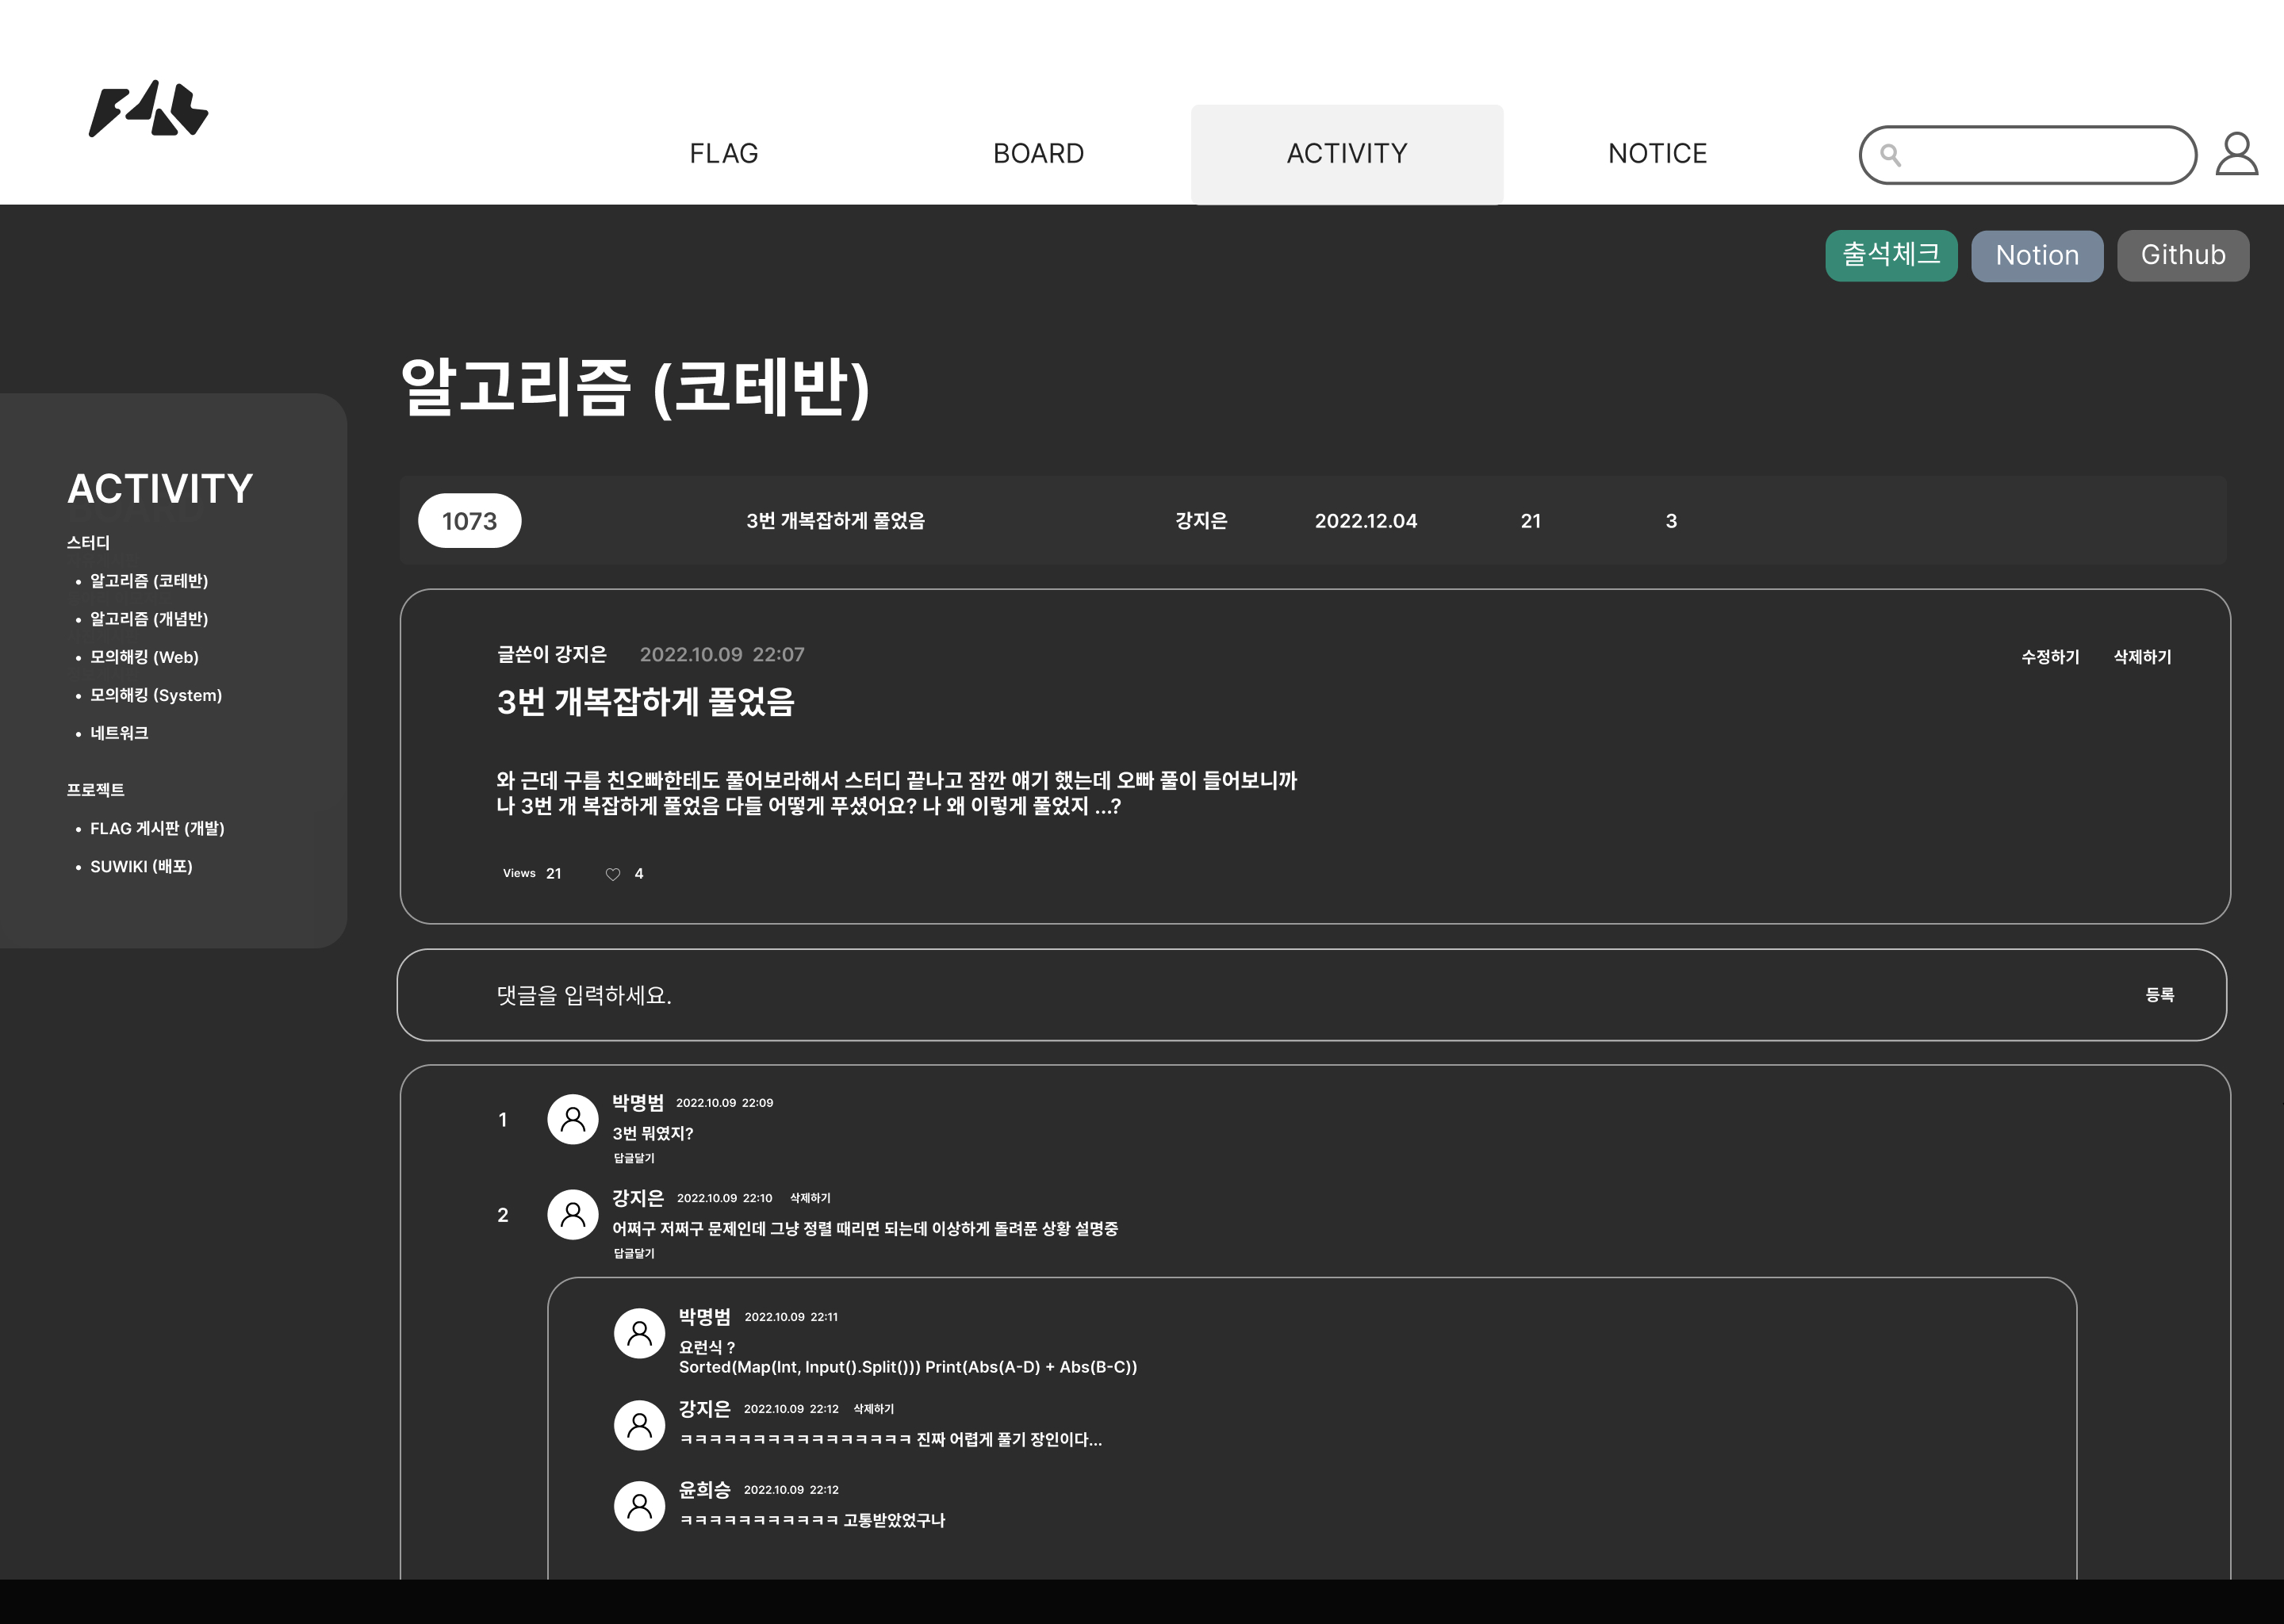2284x1624 pixels.
Task: Click the 스터디 sidebar heading
Action: [x=88, y=543]
